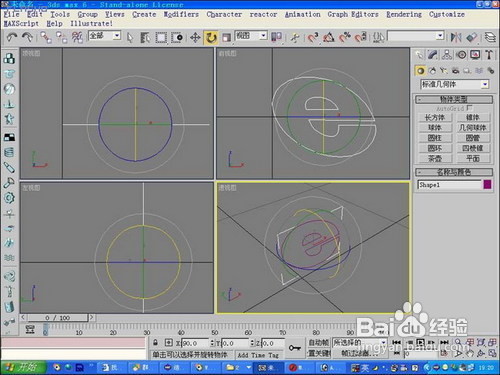Open the MAXScript menu
Screen dimensions: 500x375
(21, 24)
